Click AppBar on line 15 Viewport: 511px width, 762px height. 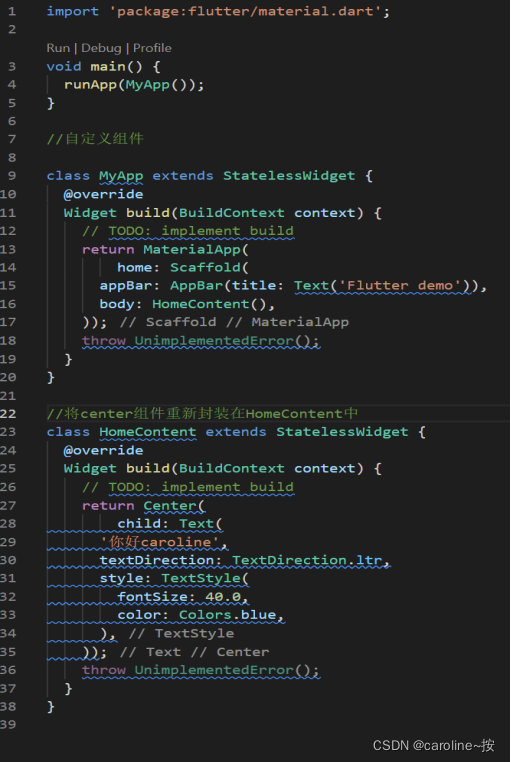tap(196, 286)
